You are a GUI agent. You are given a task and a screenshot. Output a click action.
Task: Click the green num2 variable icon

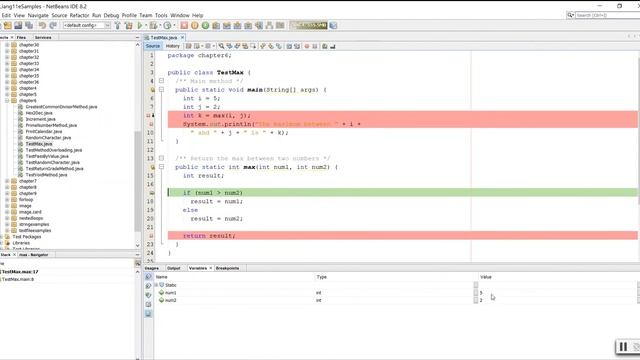(161, 300)
